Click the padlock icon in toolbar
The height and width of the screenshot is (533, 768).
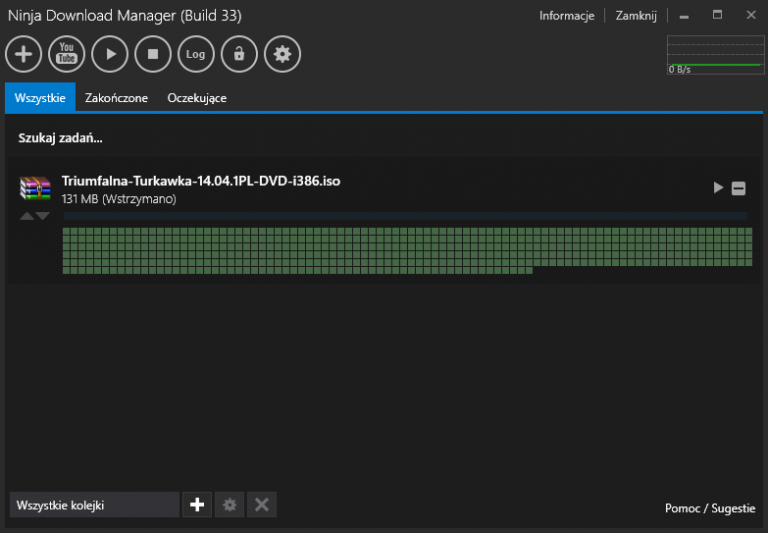pos(239,54)
